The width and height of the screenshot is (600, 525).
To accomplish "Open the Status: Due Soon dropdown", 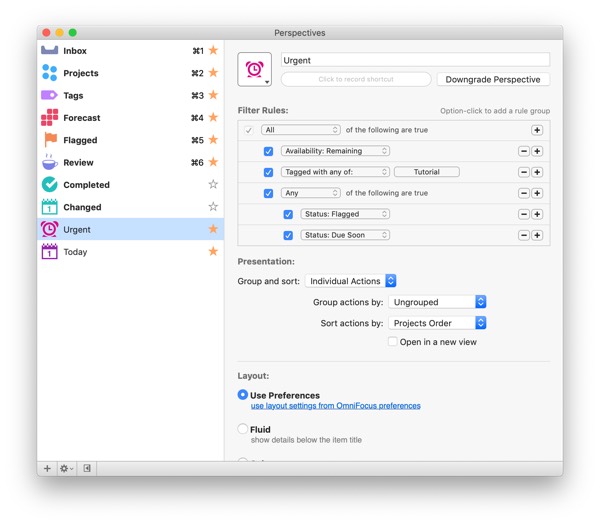I will tap(345, 235).
